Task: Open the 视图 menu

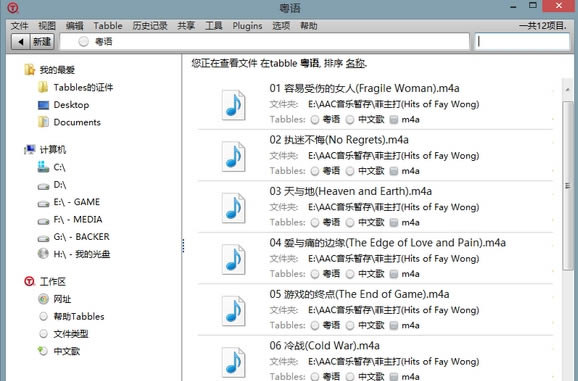Action: coord(47,26)
